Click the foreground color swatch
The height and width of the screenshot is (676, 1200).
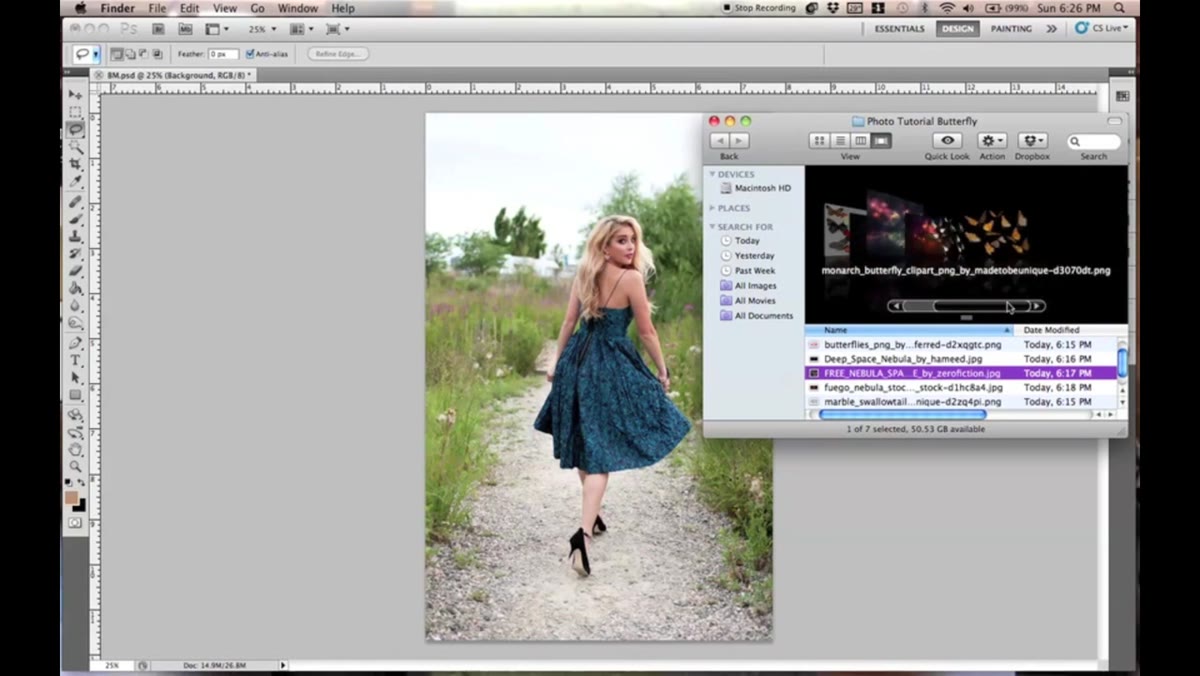[x=72, y=497]
